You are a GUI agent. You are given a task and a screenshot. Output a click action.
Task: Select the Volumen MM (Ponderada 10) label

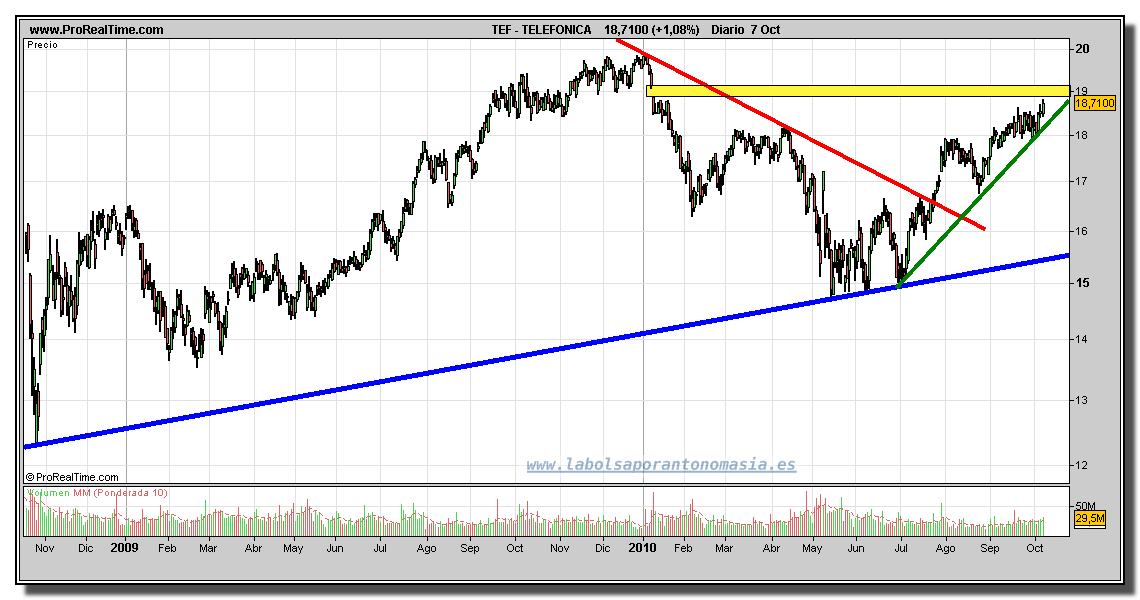97,493
